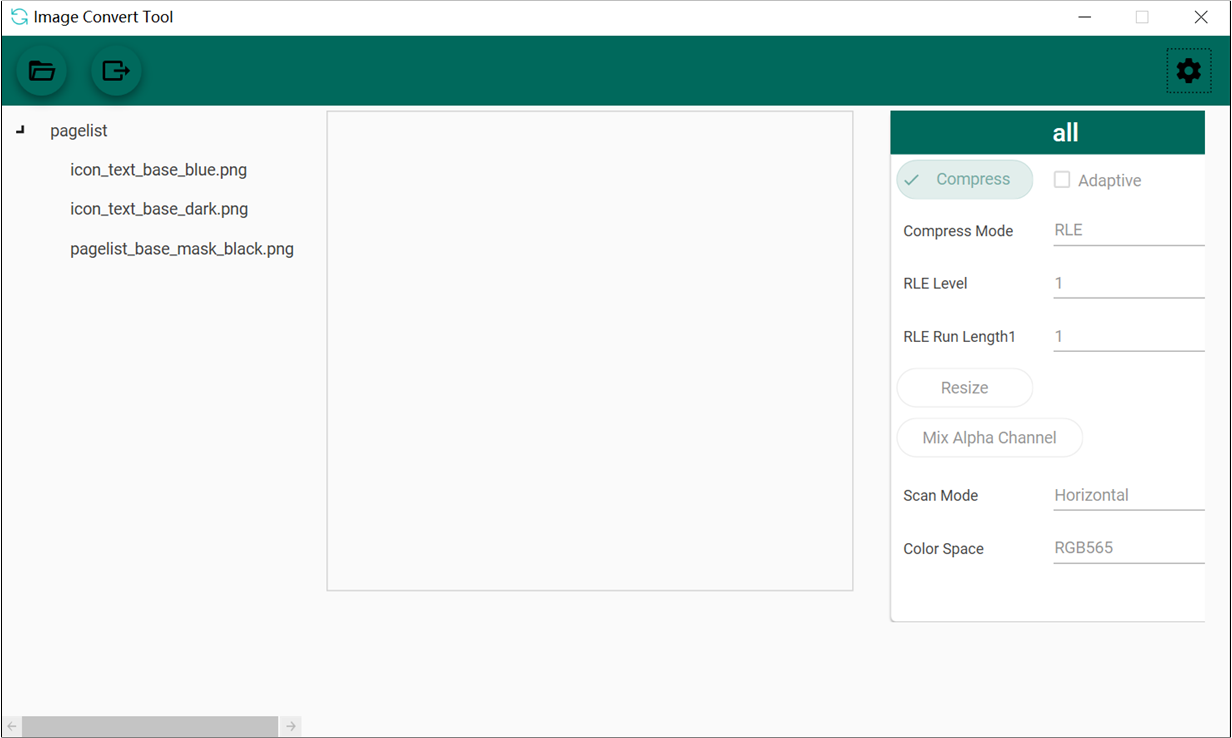The image size is (1232, 738).
Task: Toggle the Compress chip
Action: [x=964, y=180]
